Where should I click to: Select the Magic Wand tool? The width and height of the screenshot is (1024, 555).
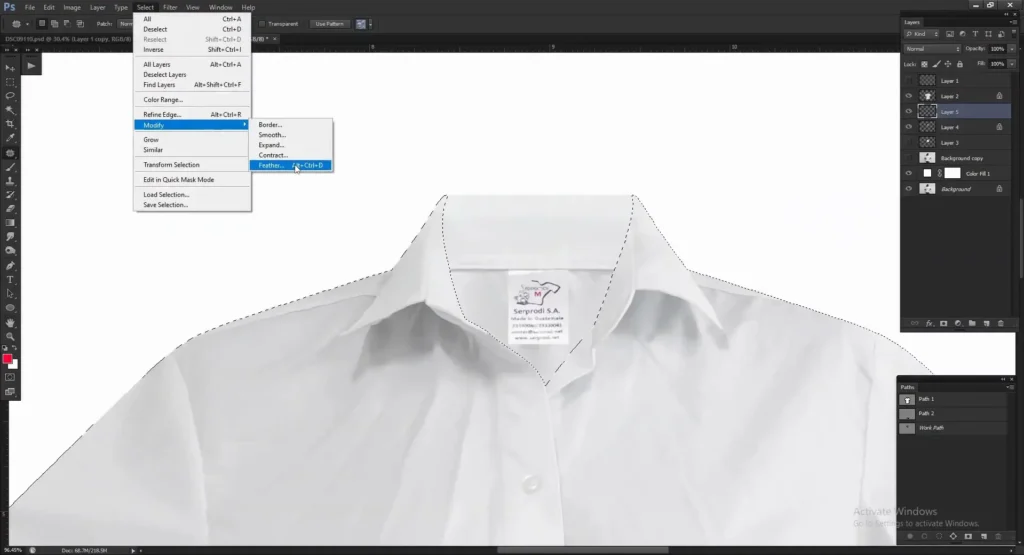[10, 110]
